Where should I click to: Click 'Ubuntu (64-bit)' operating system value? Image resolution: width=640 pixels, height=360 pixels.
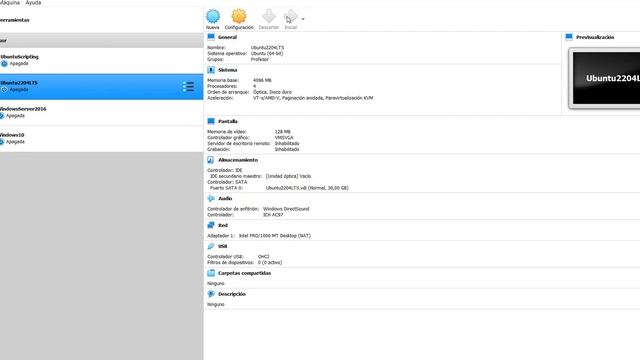pos(267,53)
